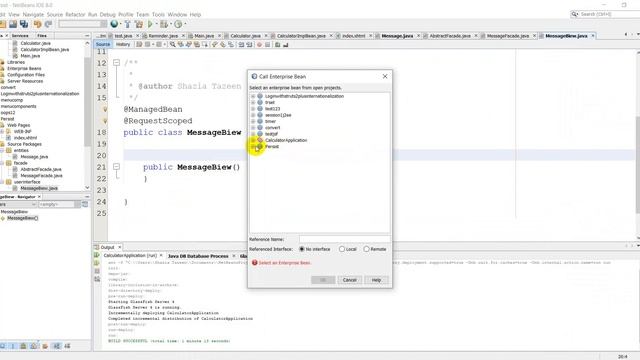Click the Debug Project toolbar icon
This screenshot has height=360, width=640.
164,24
